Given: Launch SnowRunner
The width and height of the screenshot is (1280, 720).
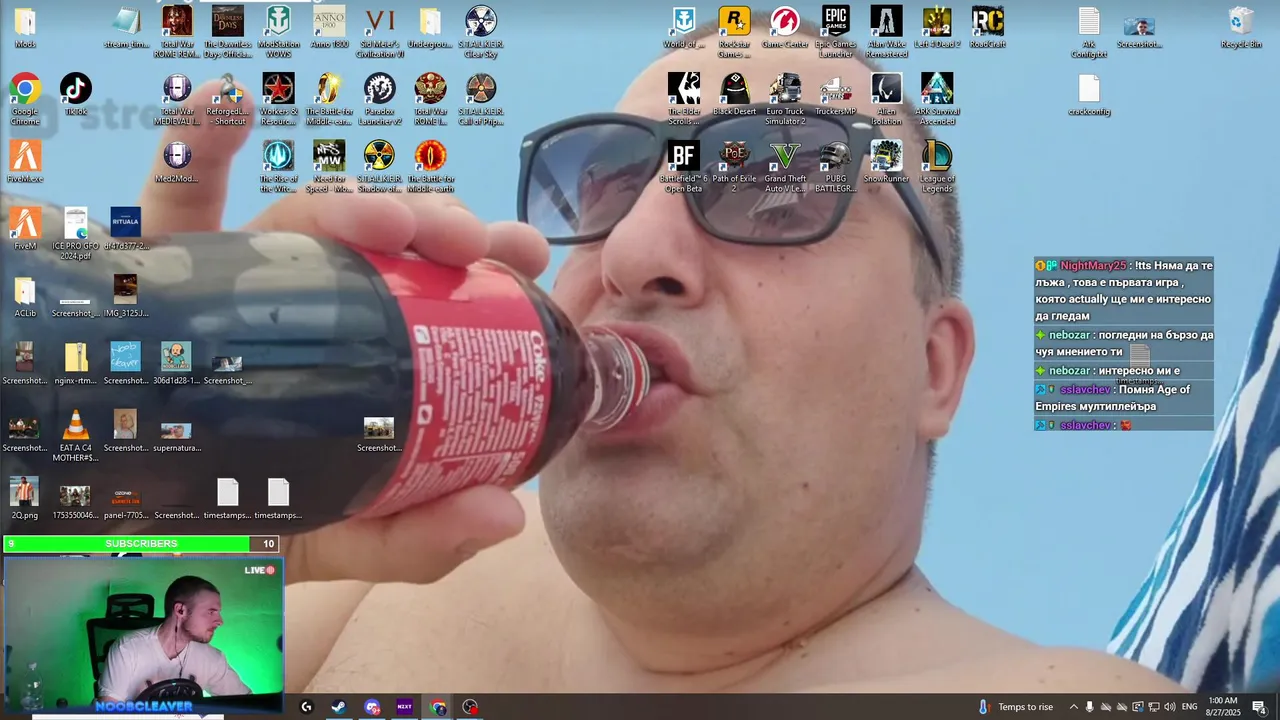Looking at the screenshot, I should click(x=886, y=161).
